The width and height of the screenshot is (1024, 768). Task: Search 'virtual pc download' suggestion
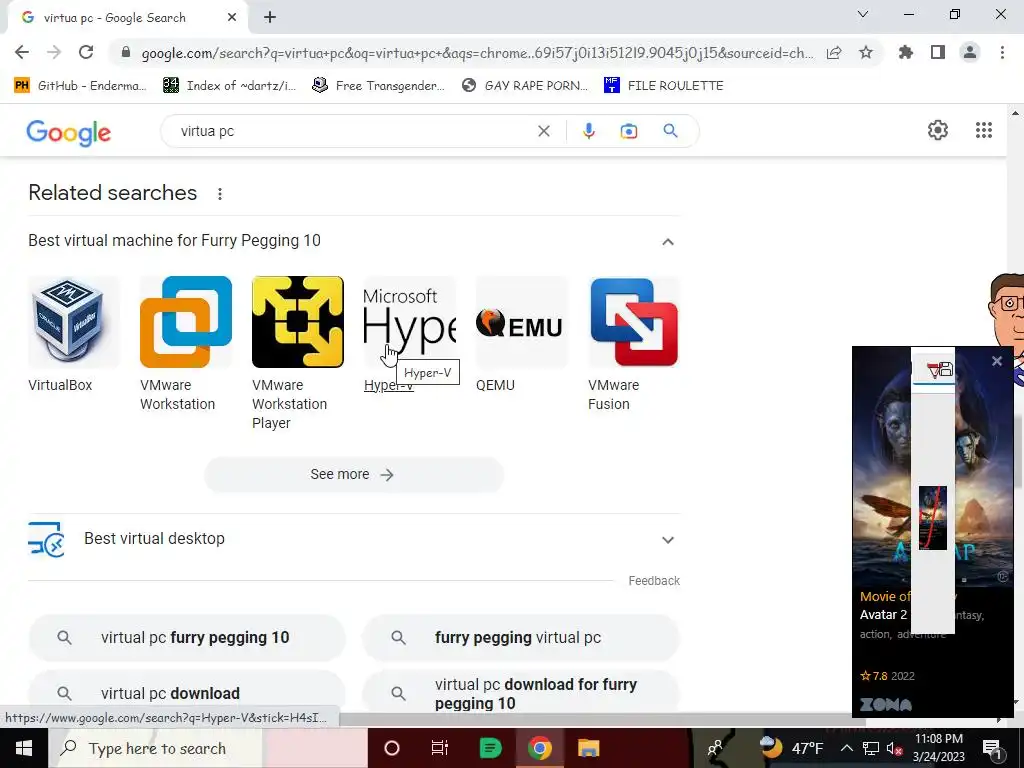click(187, 693)
